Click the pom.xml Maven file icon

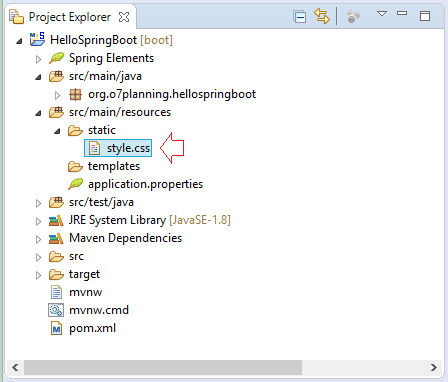(56, 328)
